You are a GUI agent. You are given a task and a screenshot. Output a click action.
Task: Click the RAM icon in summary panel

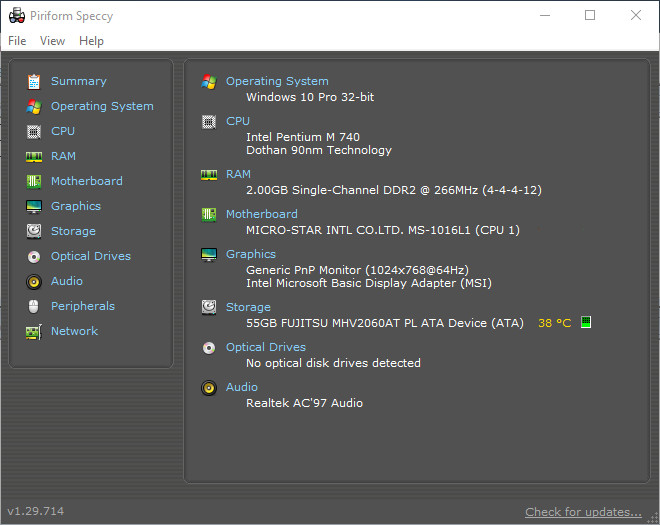pos(209,175)
